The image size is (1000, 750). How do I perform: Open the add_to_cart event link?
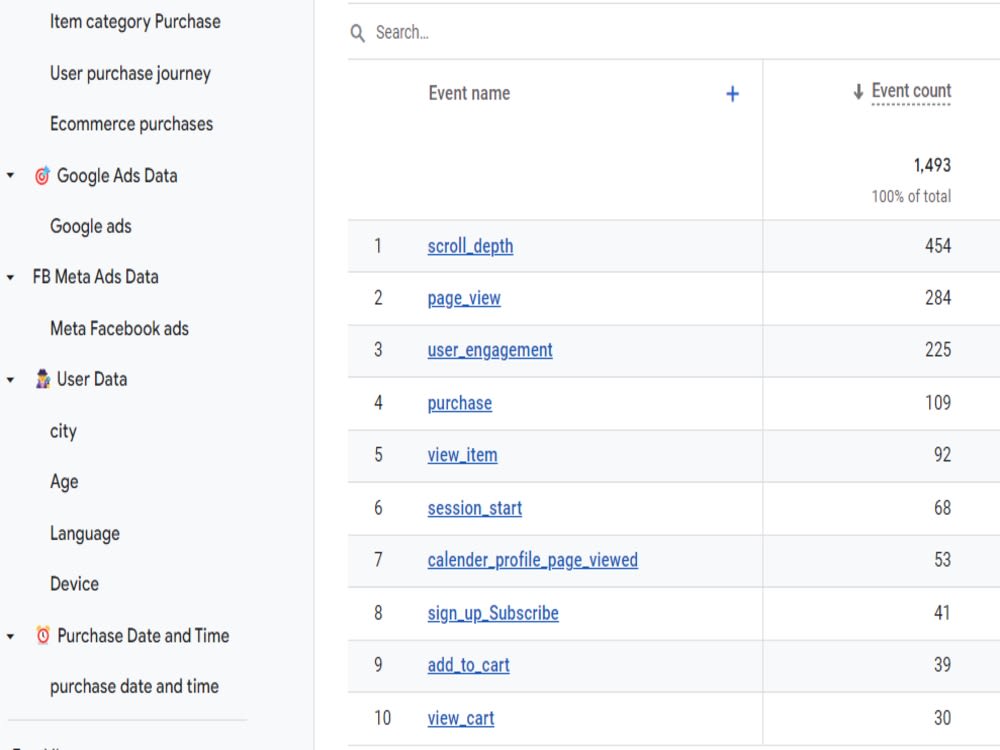pyautogui.click(x=468, y=665)
